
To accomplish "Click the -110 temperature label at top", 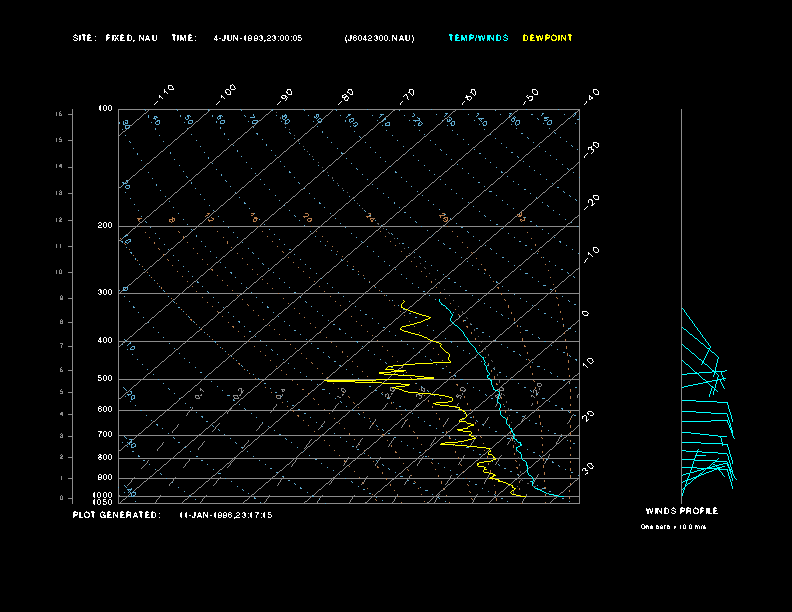I will pos(166,92).
